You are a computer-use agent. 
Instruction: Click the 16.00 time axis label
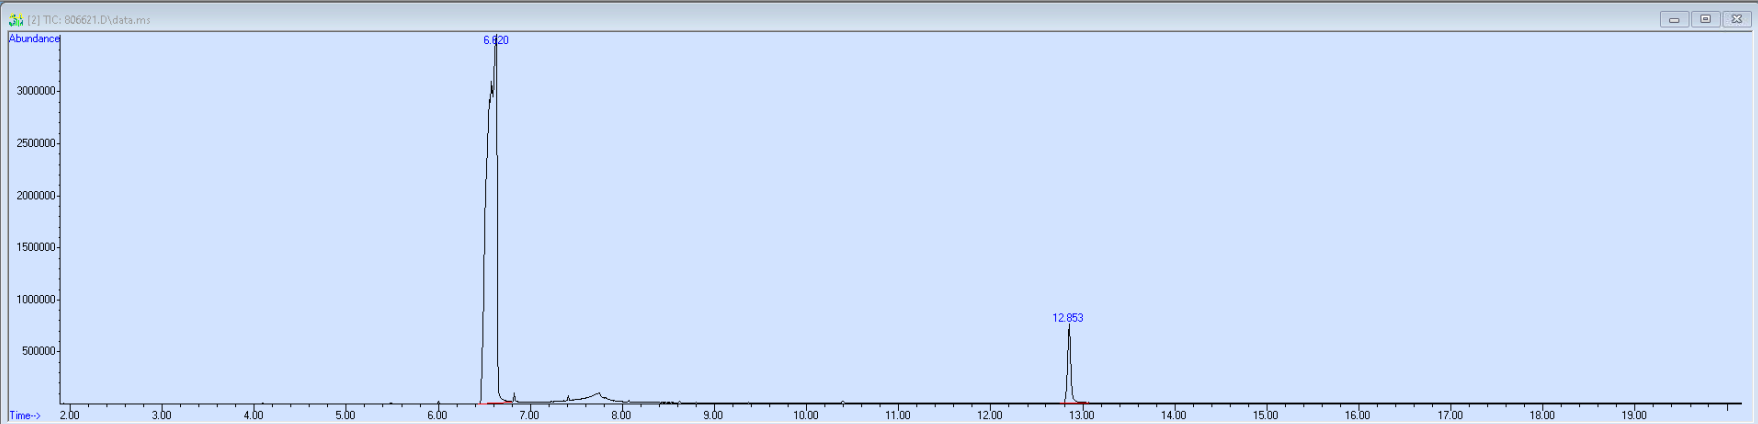coord(1358,415)
